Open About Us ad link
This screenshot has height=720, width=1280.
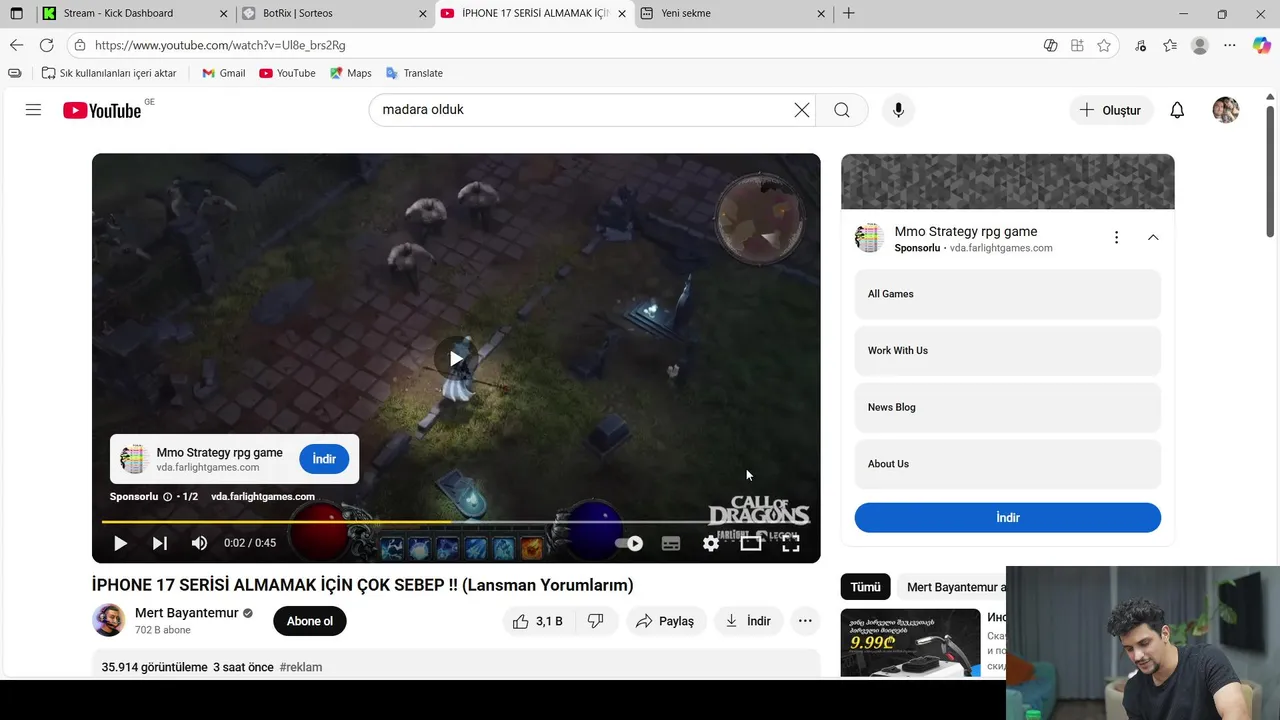pyautogui.click(x=1007, y=464)
